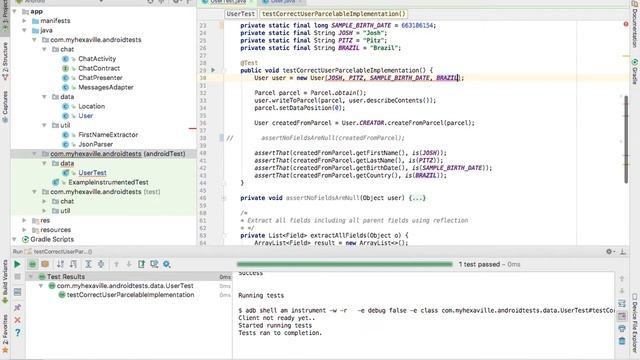Open the Device File Explorer side tab
Image resolution: width=640 pixels, height=360 pixels.
(635, 322)
